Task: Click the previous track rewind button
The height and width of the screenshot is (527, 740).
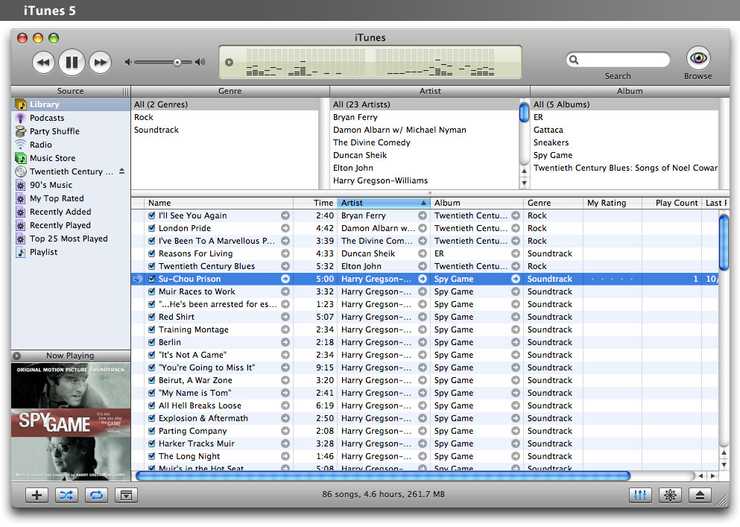Action: coord(43,62)
